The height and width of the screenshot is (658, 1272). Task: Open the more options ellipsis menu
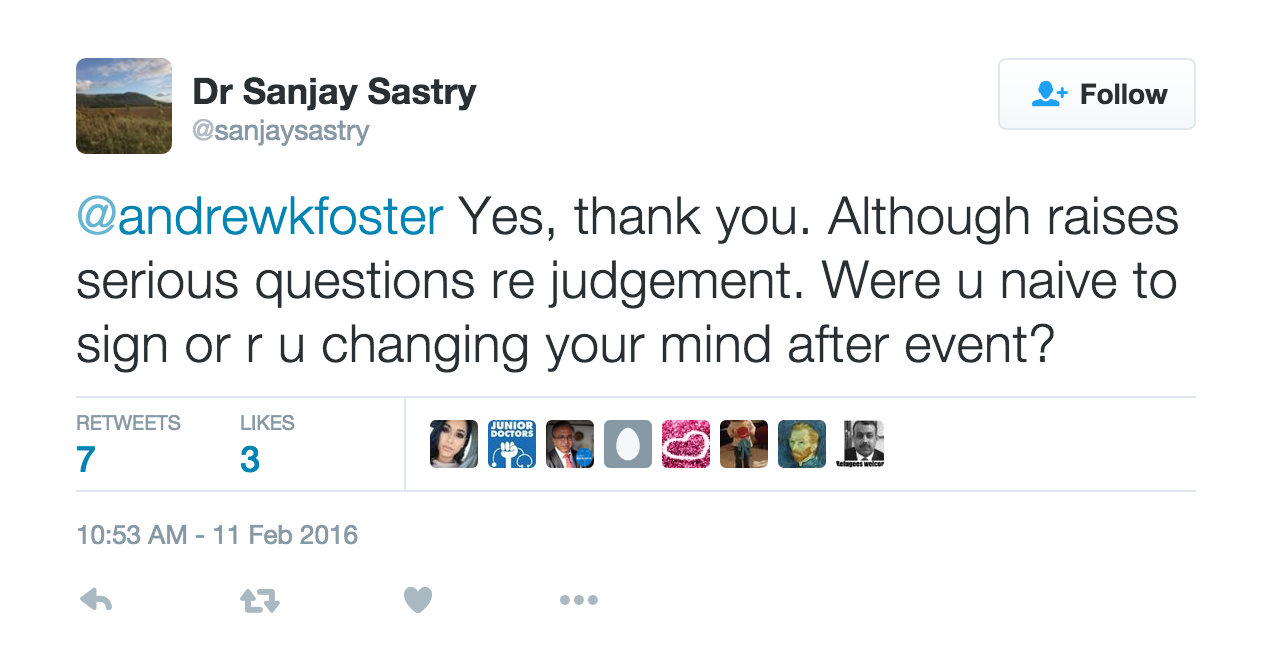(x=579, y=600)
